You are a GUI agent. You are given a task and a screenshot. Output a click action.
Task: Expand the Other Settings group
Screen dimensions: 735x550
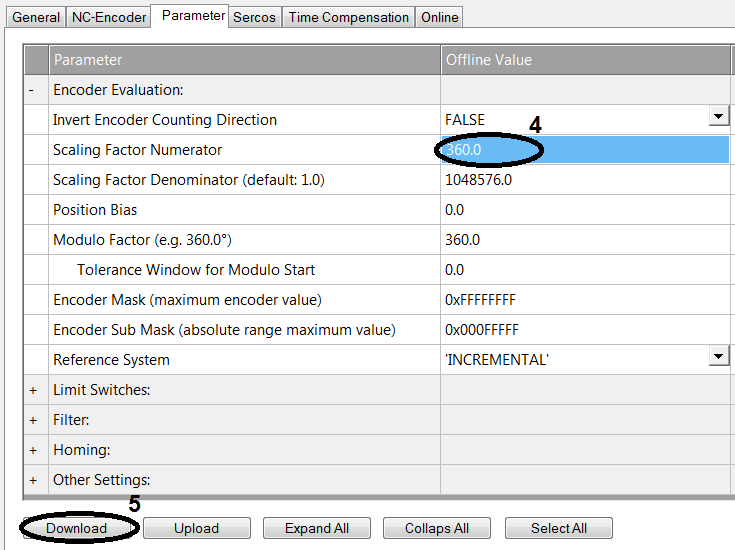click(x=33, y=480)
